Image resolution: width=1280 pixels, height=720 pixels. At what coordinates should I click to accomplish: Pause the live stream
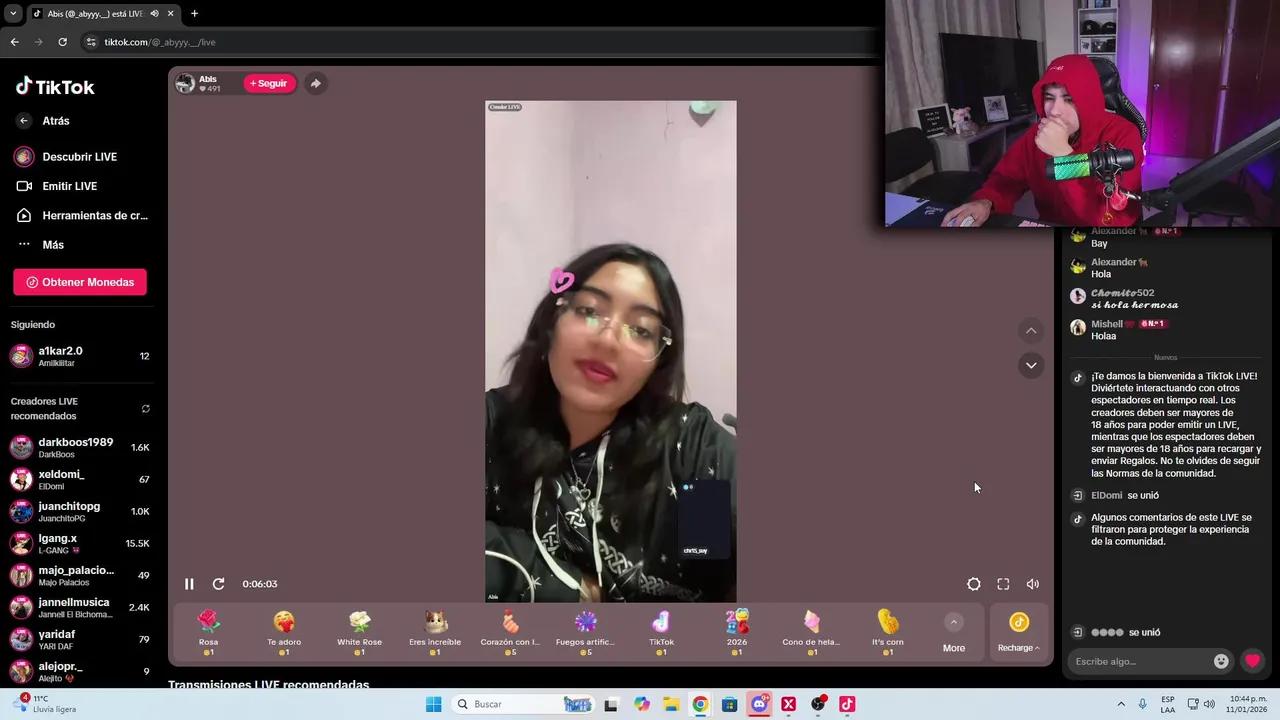point(189,584)
